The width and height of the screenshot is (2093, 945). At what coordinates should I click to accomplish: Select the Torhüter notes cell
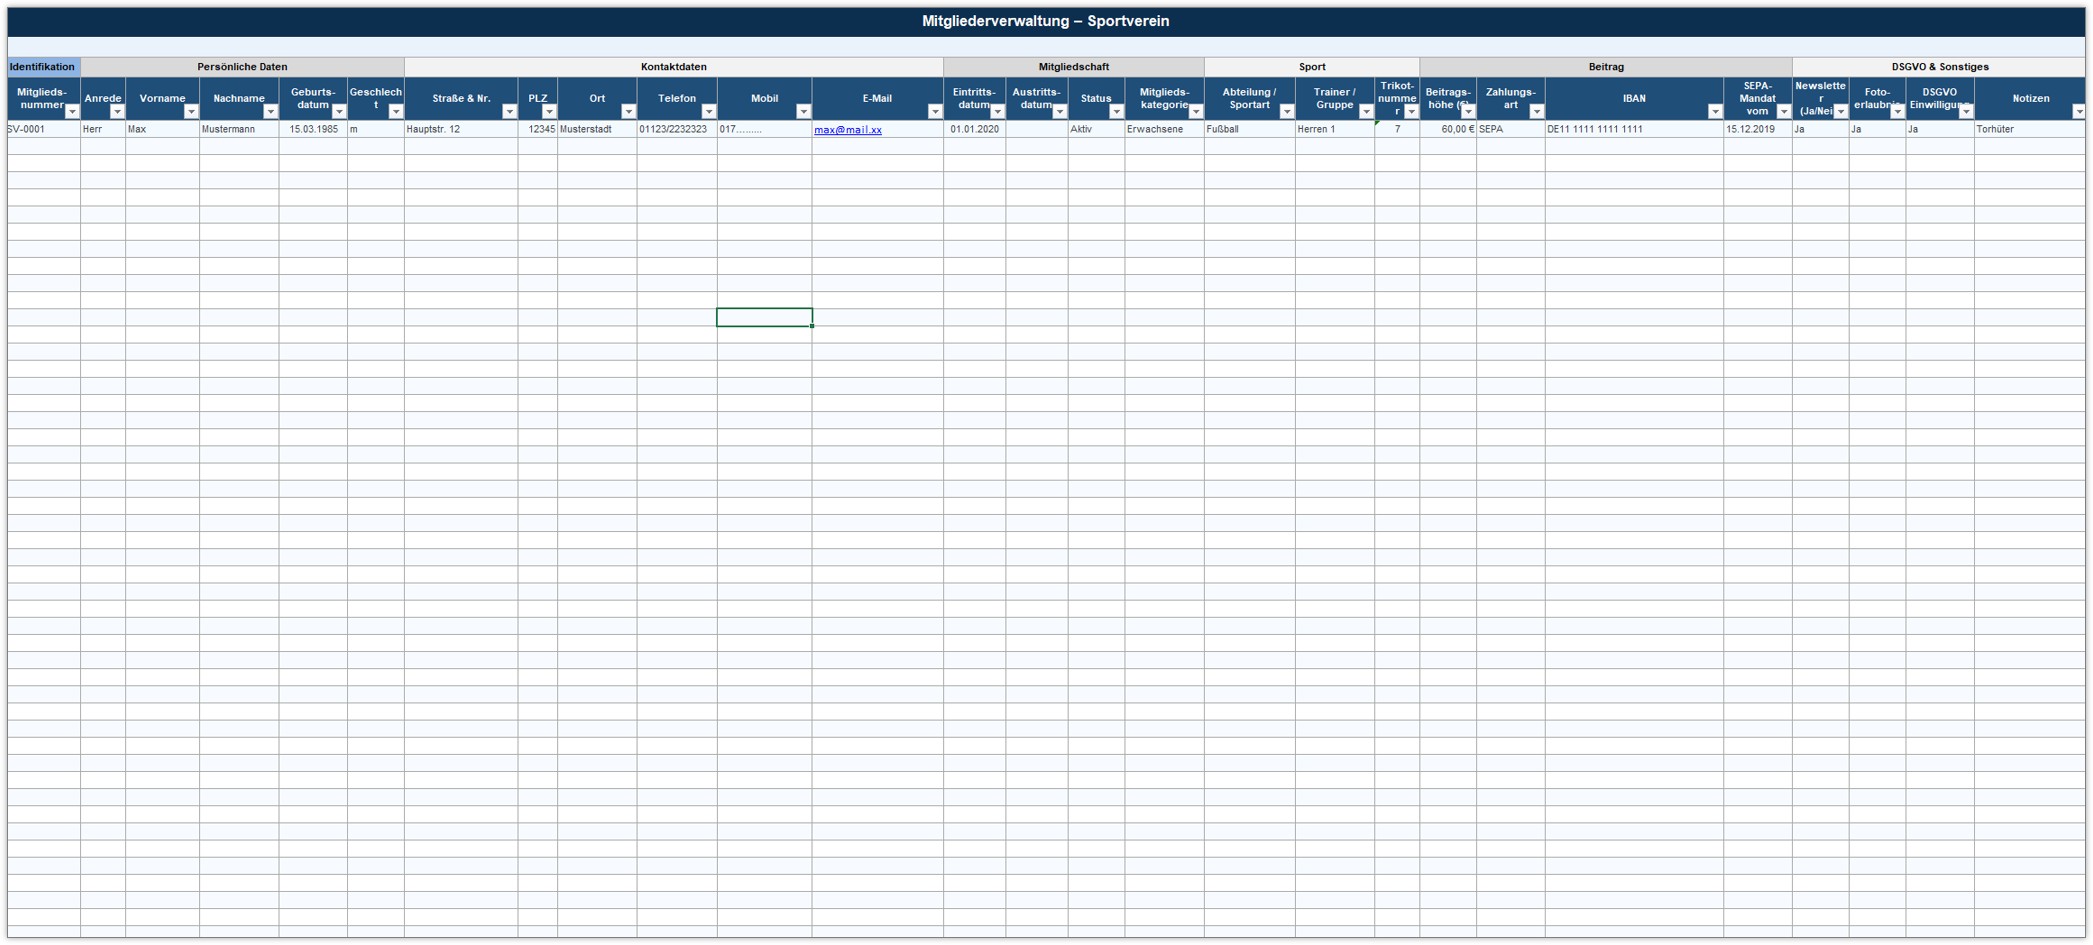click(x=2028, y=130)
